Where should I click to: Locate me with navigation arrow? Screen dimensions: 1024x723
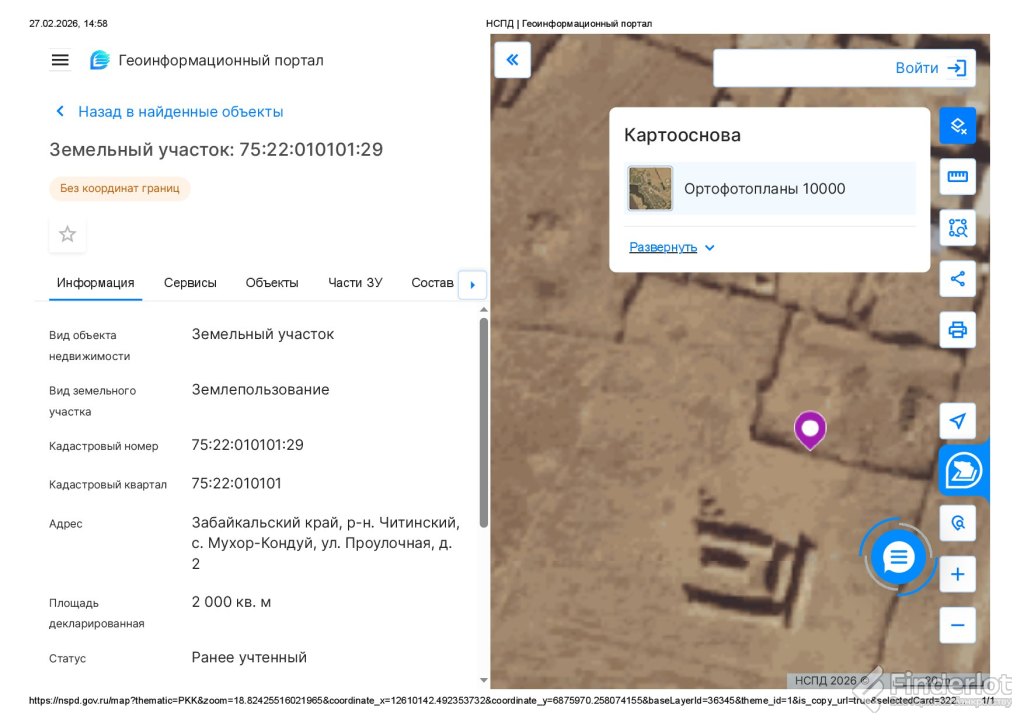point(957,421)
